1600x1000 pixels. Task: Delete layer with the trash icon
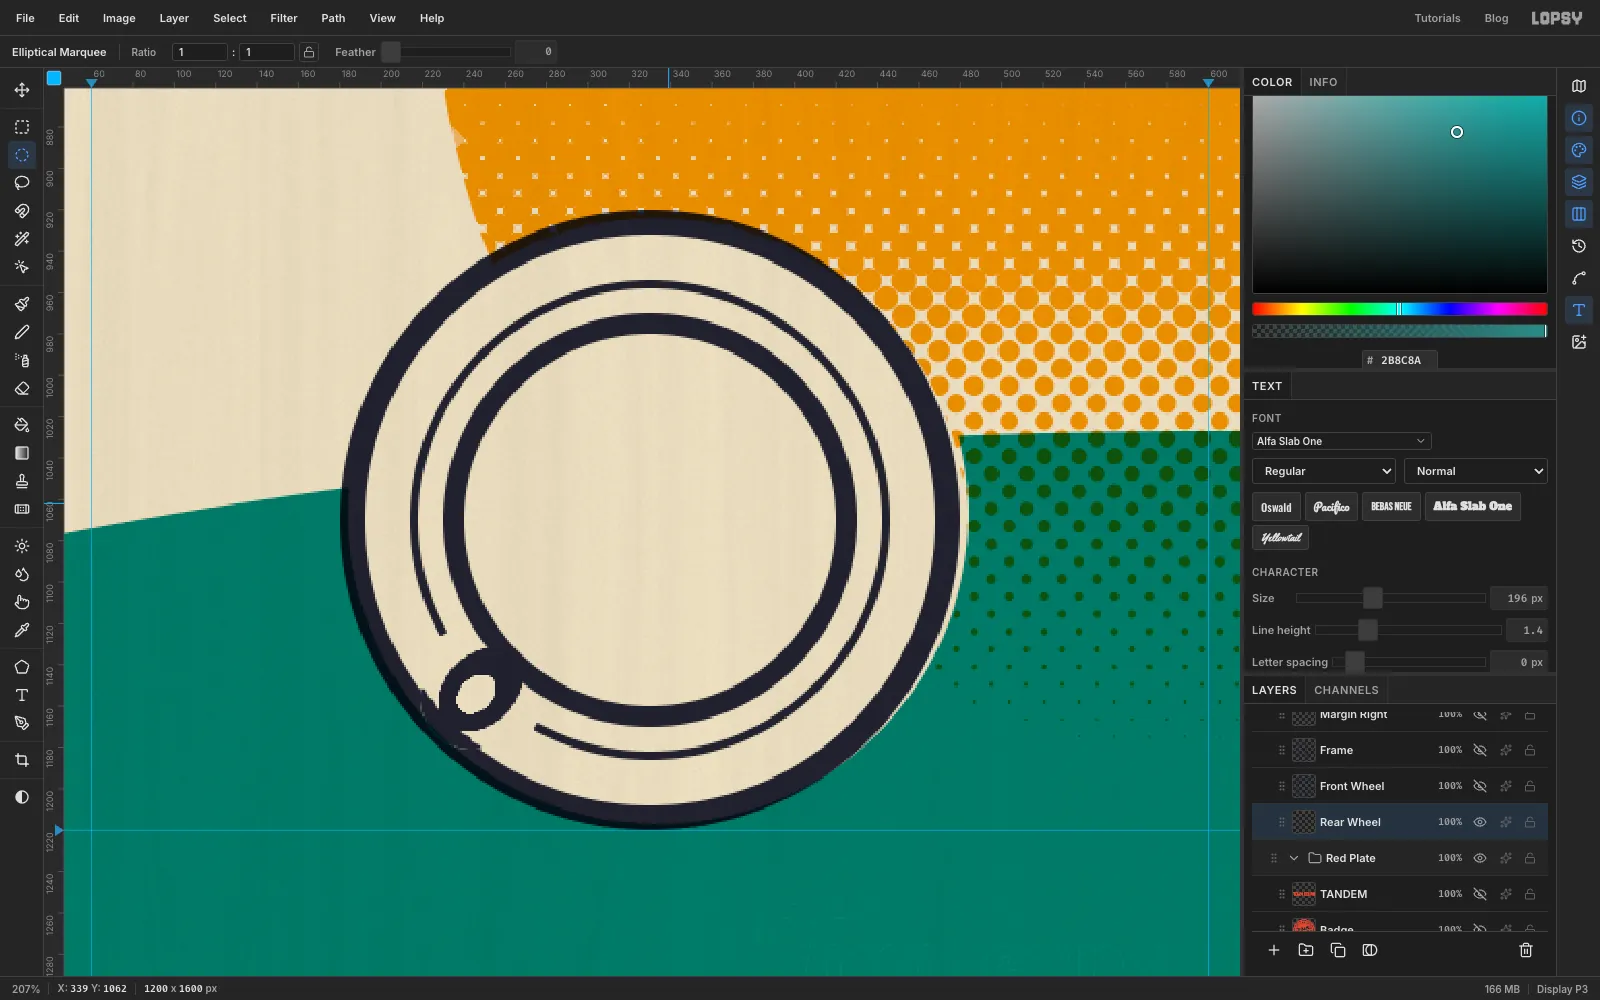tap(1526, 950)
